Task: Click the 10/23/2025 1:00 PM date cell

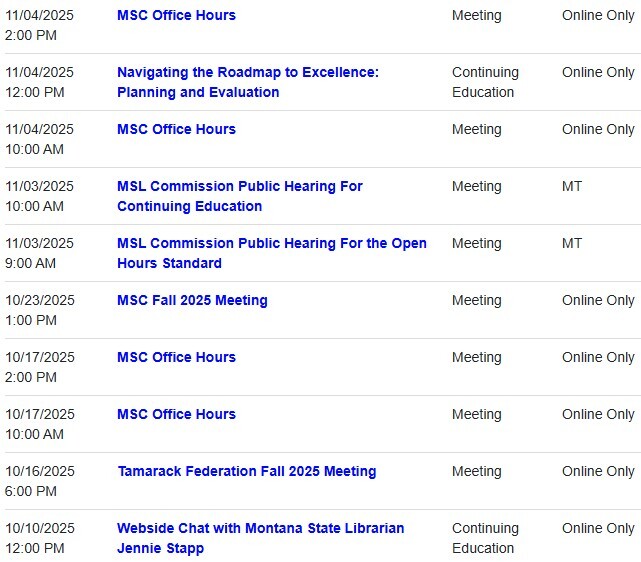Action: click(40, 310)
